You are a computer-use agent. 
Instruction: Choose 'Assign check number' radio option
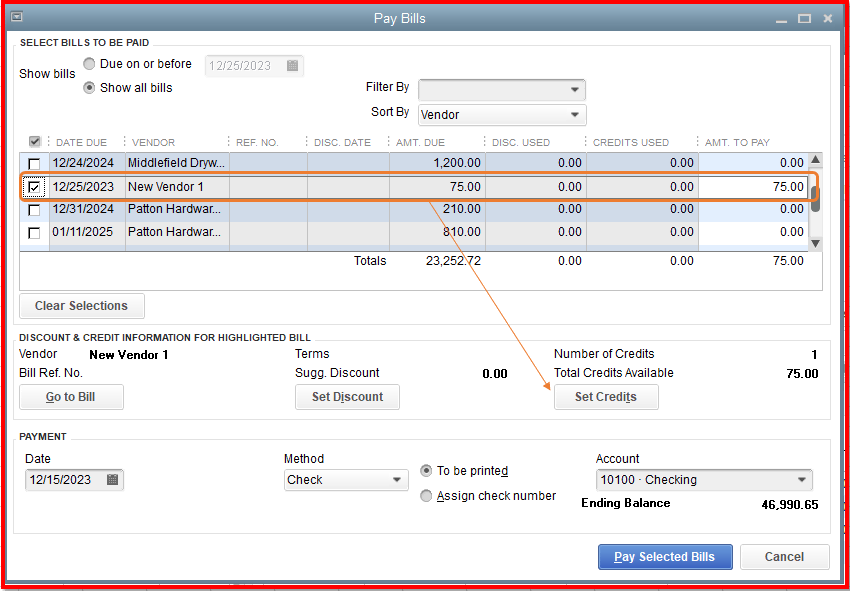(x=427, y=496)
